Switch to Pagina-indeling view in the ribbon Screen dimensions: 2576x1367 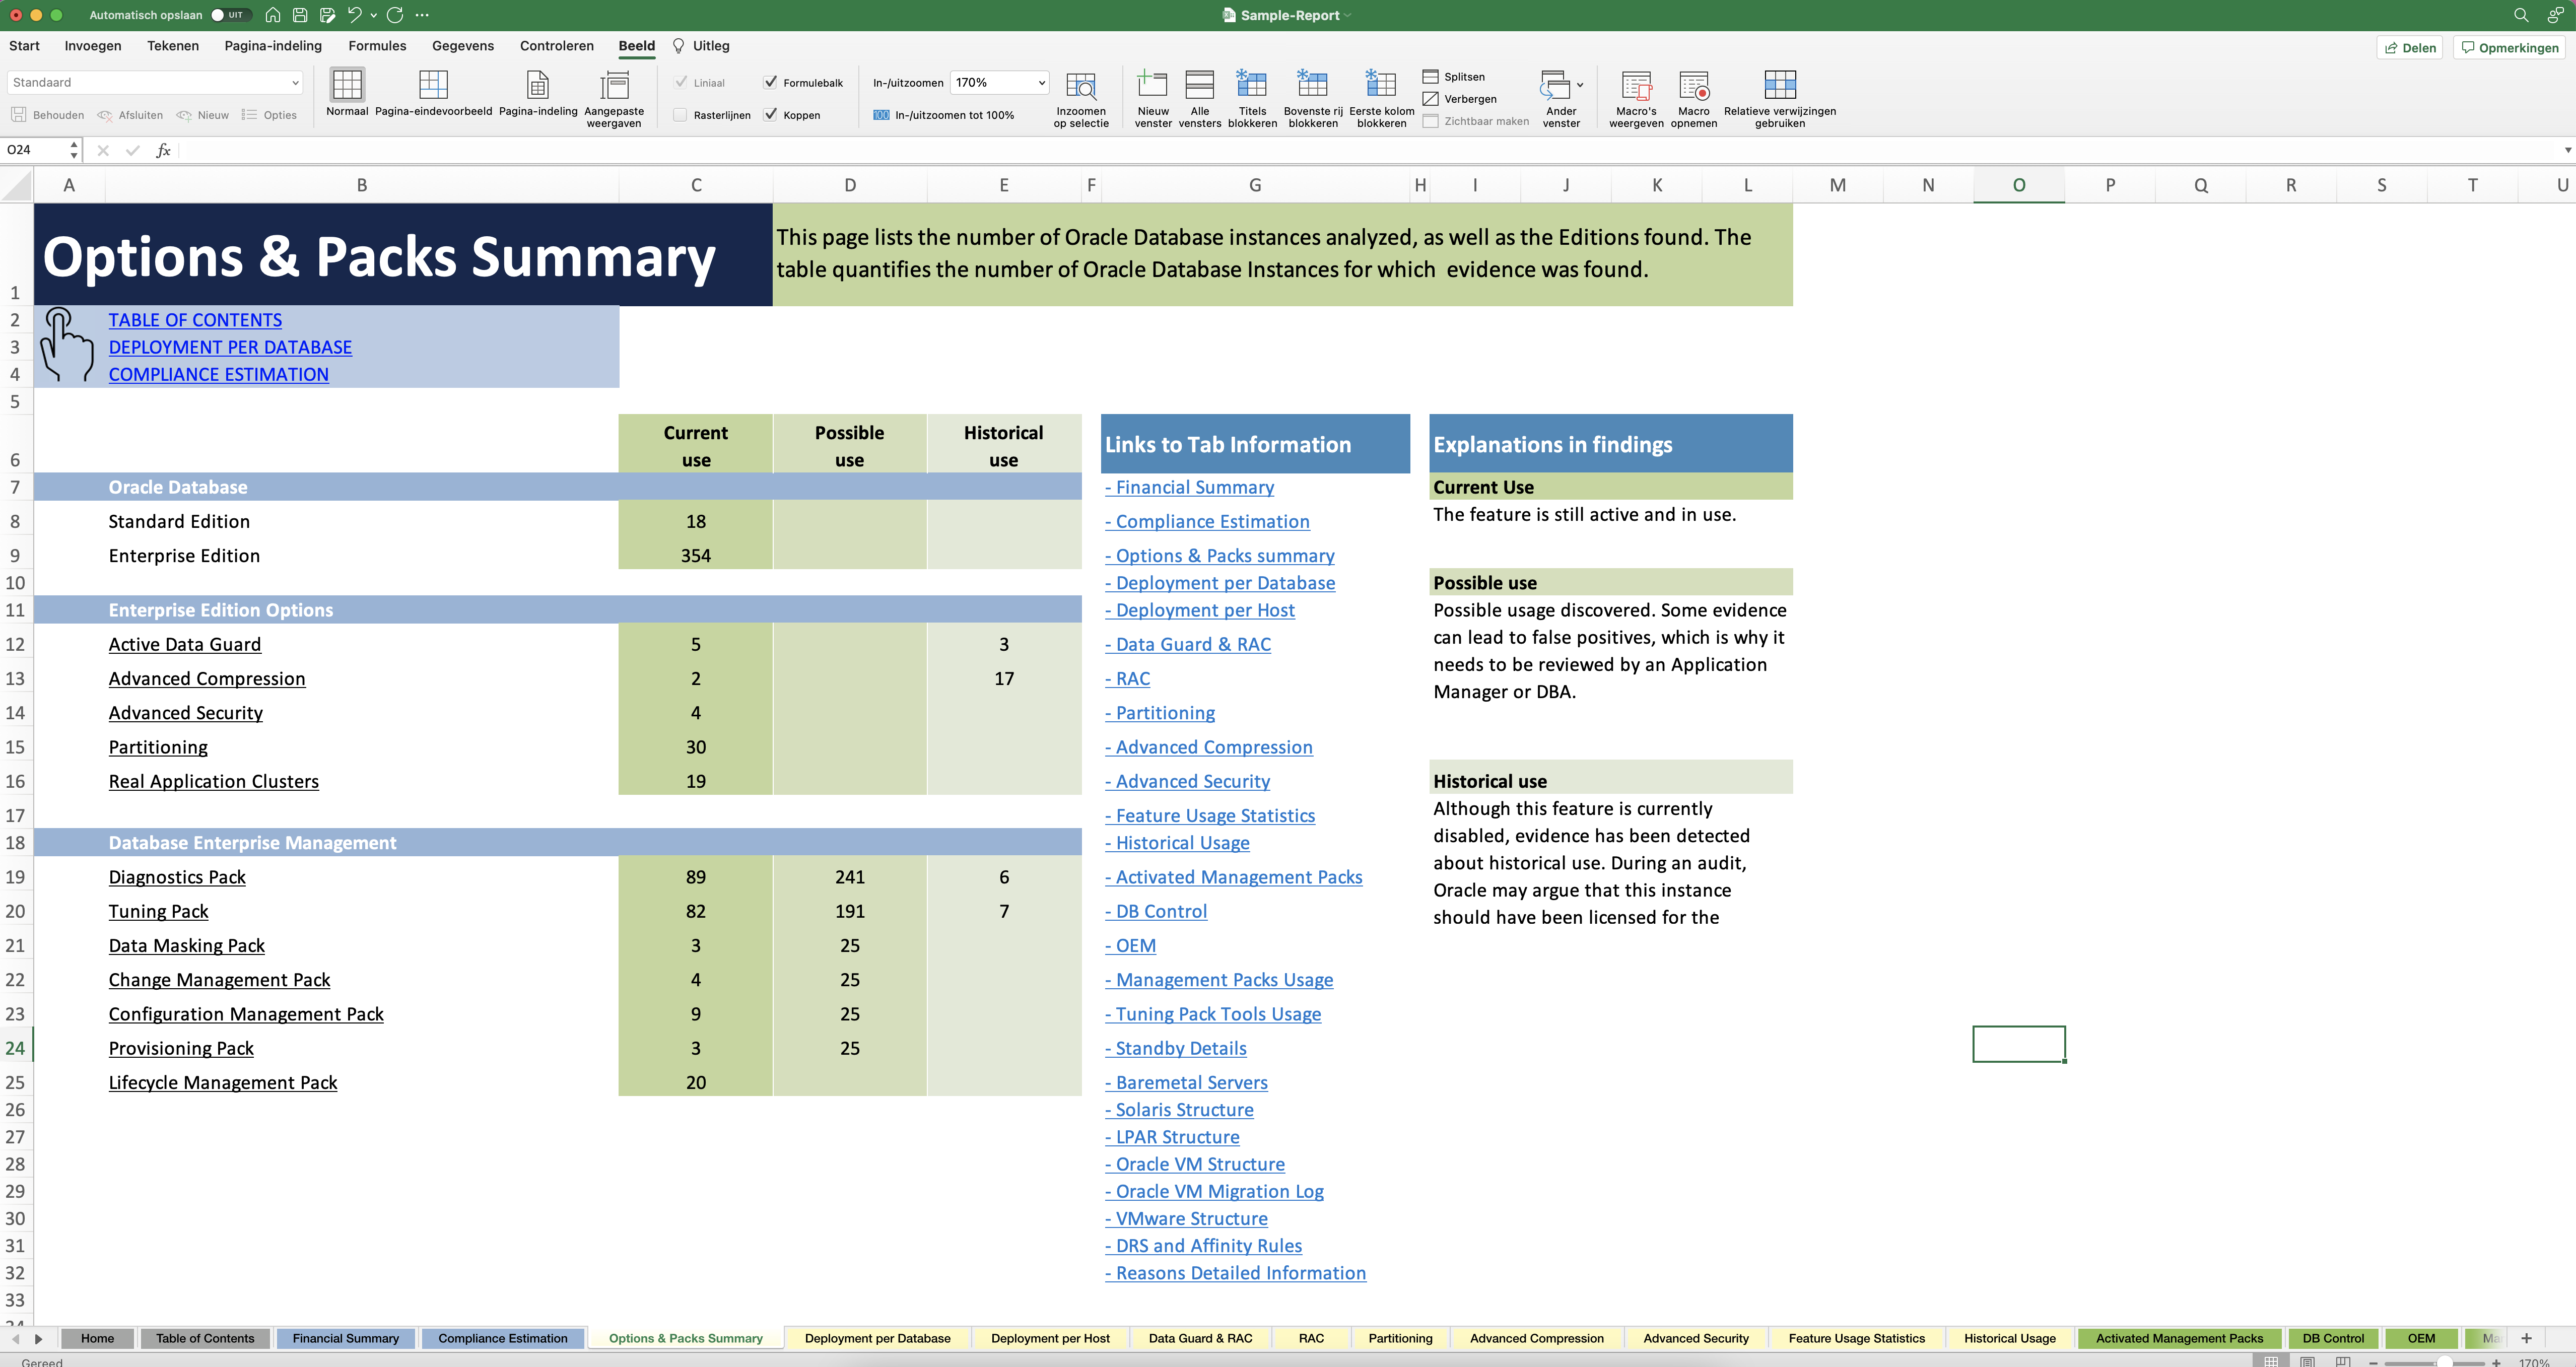tap(538, 92)
